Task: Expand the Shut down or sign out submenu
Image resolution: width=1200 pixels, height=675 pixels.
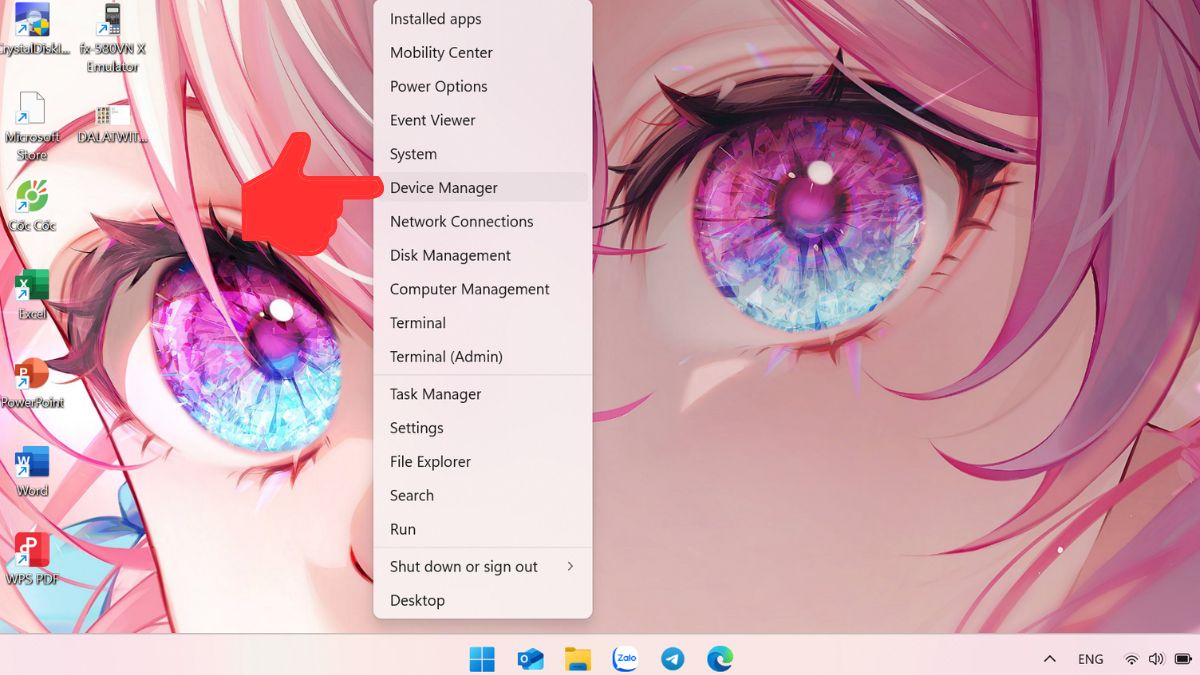Action: click(483, 566)
